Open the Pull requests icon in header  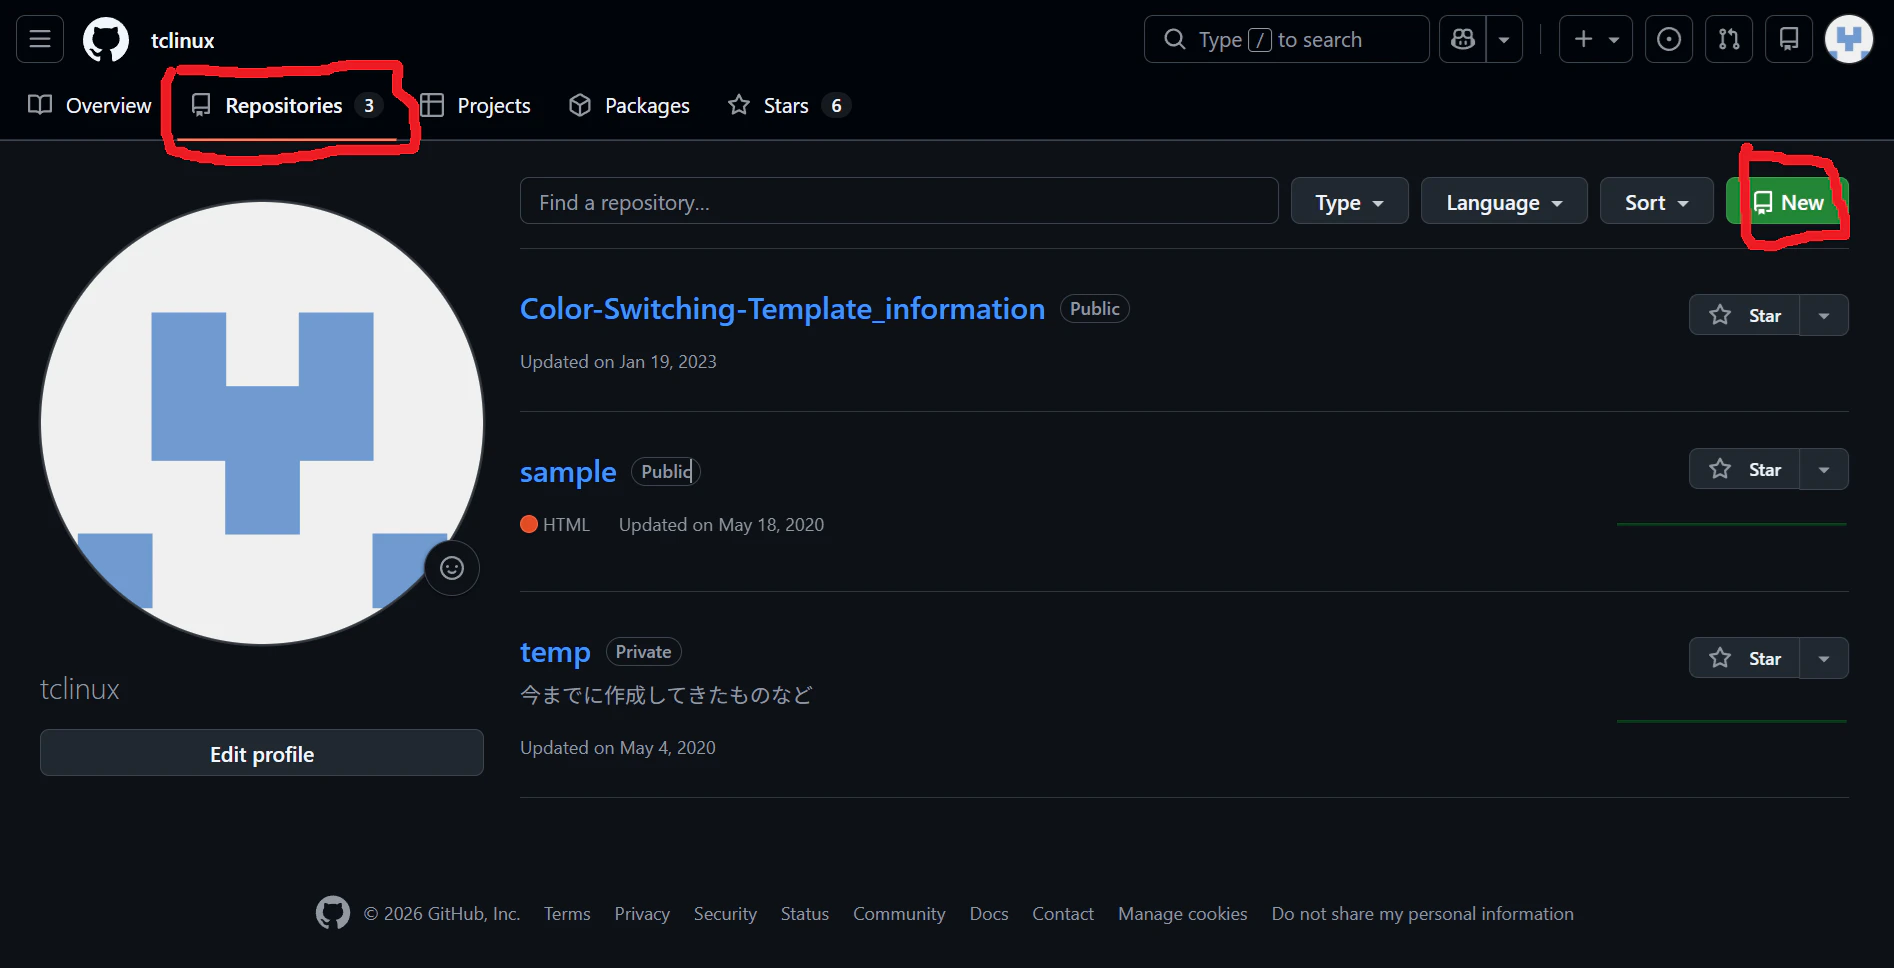coord(1729,39)
